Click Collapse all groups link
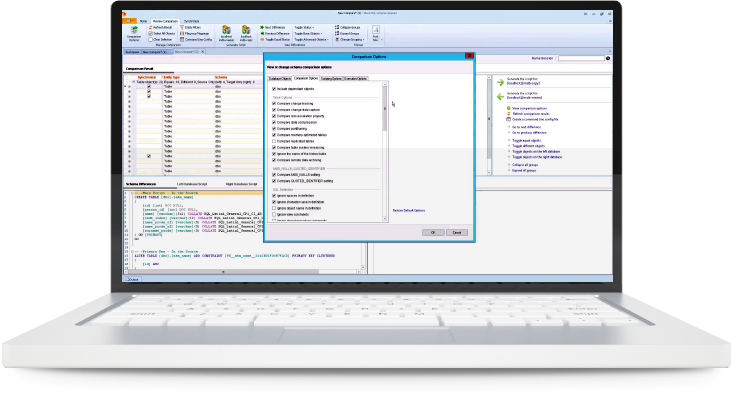731x394 pixels. click(525, 165)
